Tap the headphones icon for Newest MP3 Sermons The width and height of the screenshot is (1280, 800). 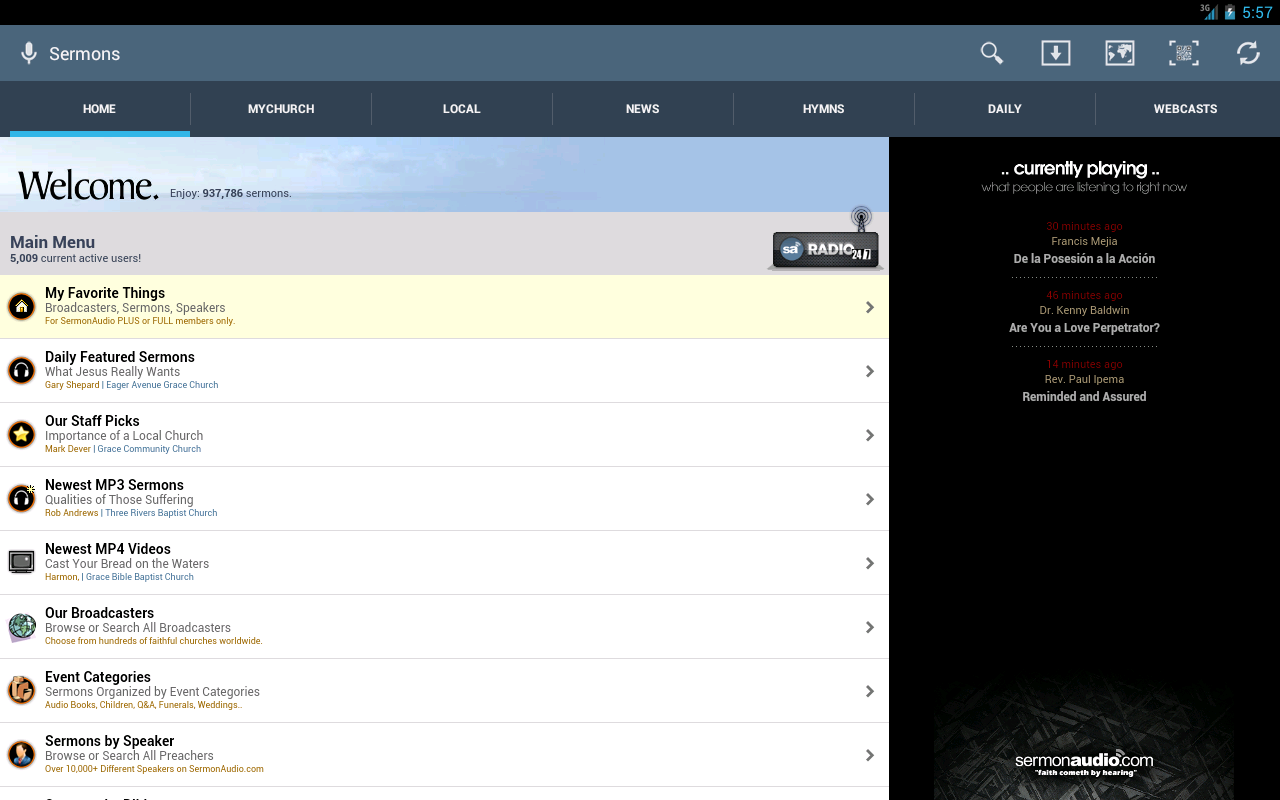(x=21, y=499)
